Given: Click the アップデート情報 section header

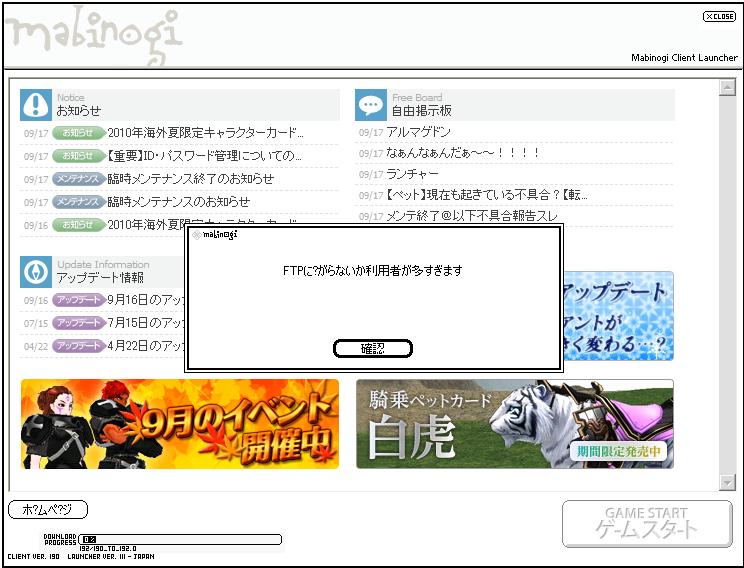Looking at the screenshot, I should (x=102, y=272).
